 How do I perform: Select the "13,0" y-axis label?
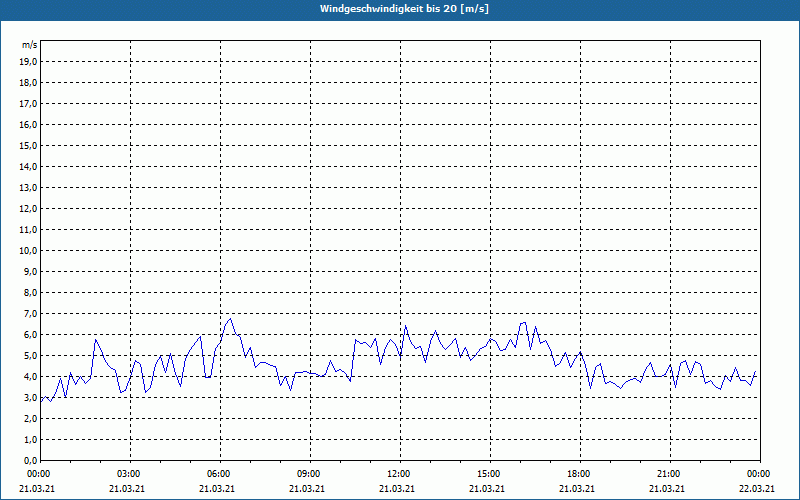pos(28,188)
